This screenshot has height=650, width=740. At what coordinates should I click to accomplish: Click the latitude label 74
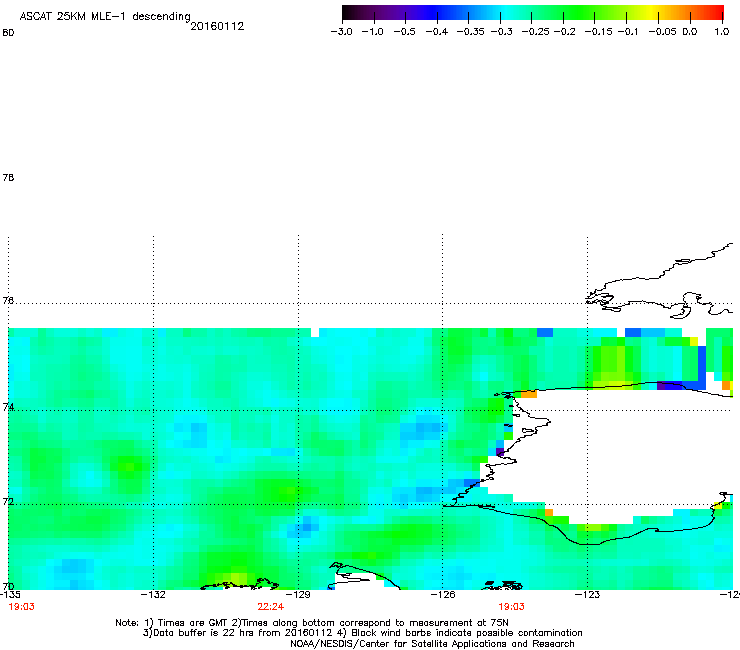[x=8, y=407]
